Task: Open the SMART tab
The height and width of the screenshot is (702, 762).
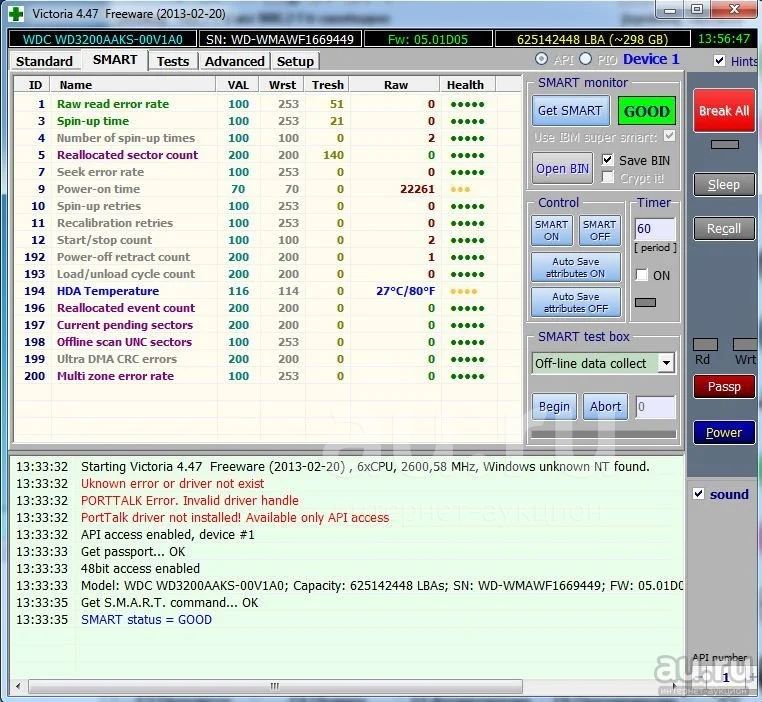Action: tap(115, 60)
